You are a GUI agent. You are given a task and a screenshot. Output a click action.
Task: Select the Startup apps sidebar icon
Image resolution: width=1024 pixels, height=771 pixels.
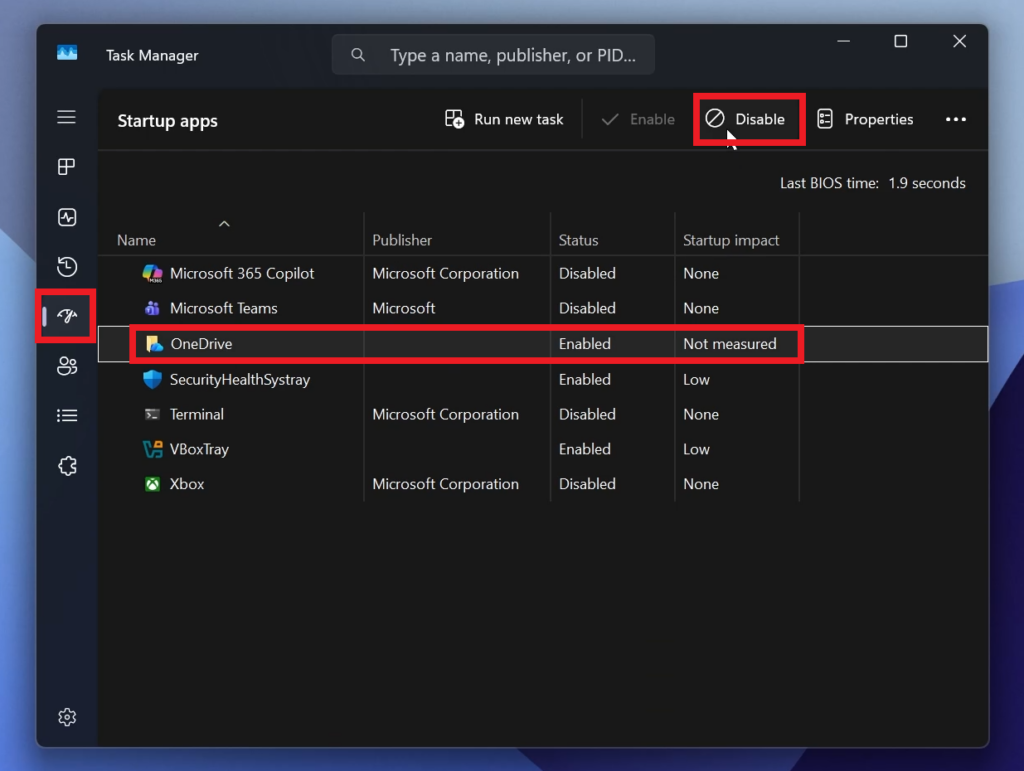point(67,317)
